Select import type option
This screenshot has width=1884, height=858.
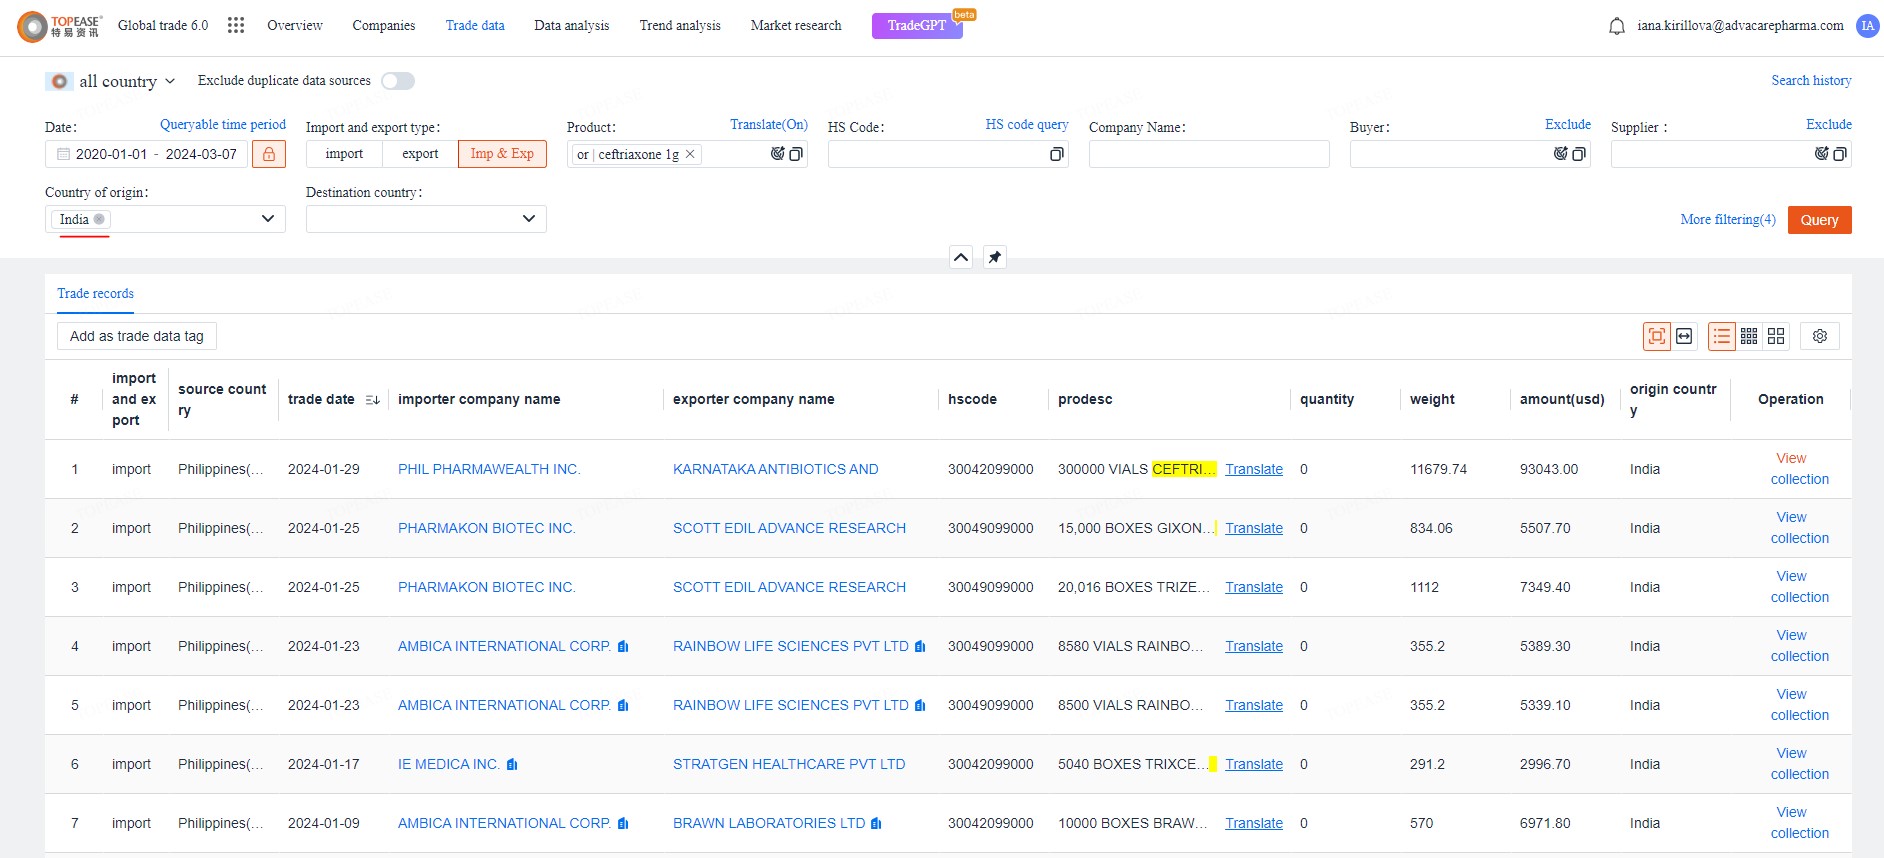[x=344, y=154]
